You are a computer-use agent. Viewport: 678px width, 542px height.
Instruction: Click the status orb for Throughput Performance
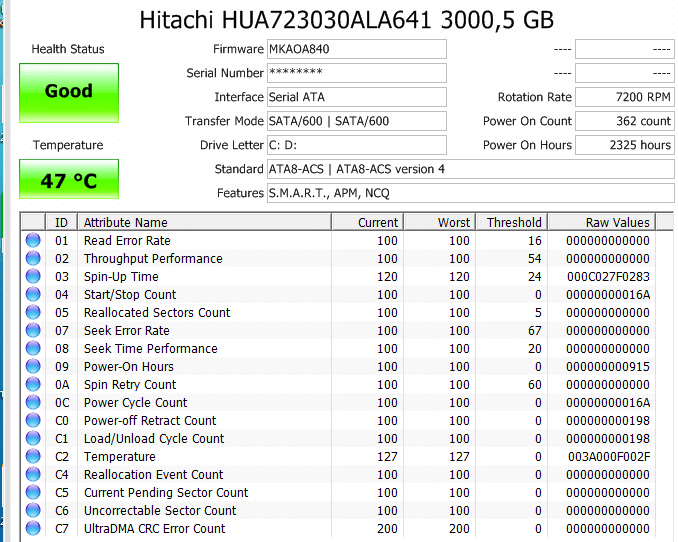pos(33,258)
